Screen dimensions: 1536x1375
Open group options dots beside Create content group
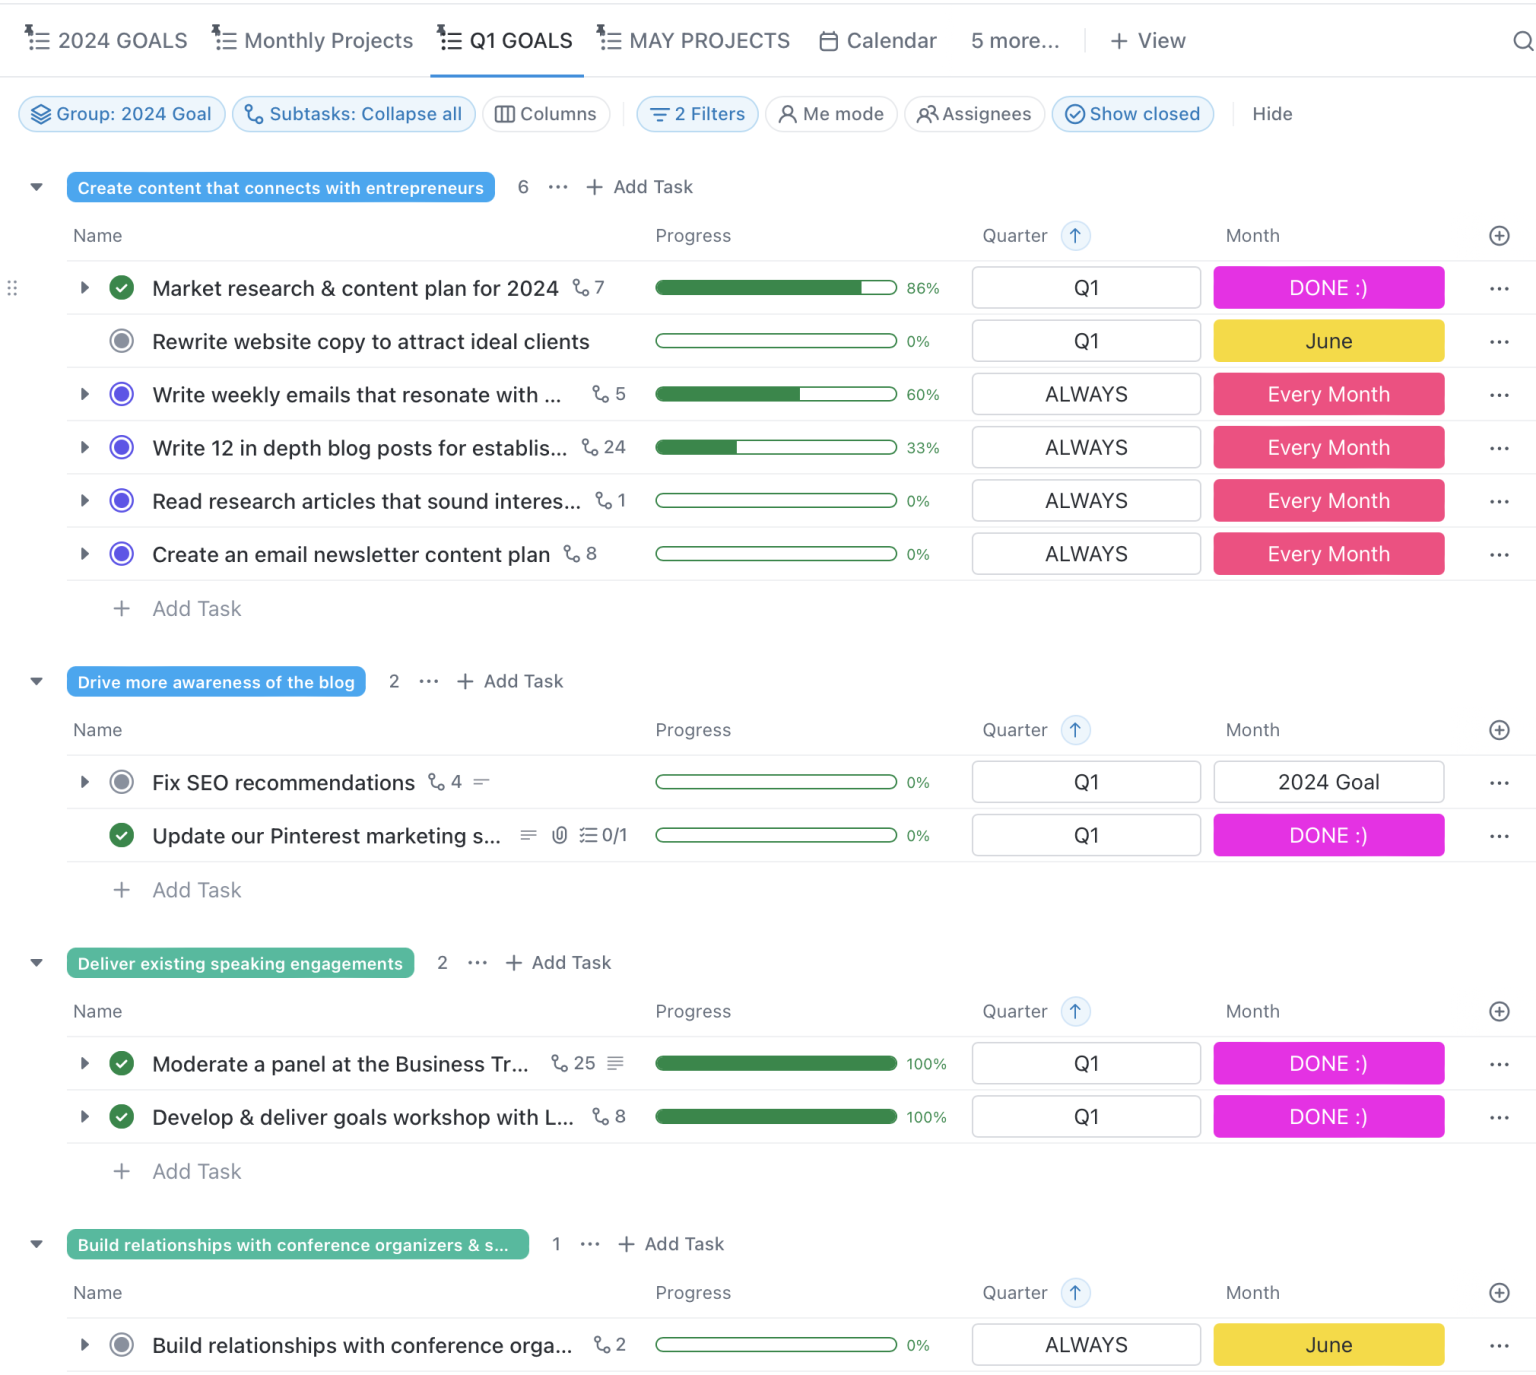click(558, 187)
